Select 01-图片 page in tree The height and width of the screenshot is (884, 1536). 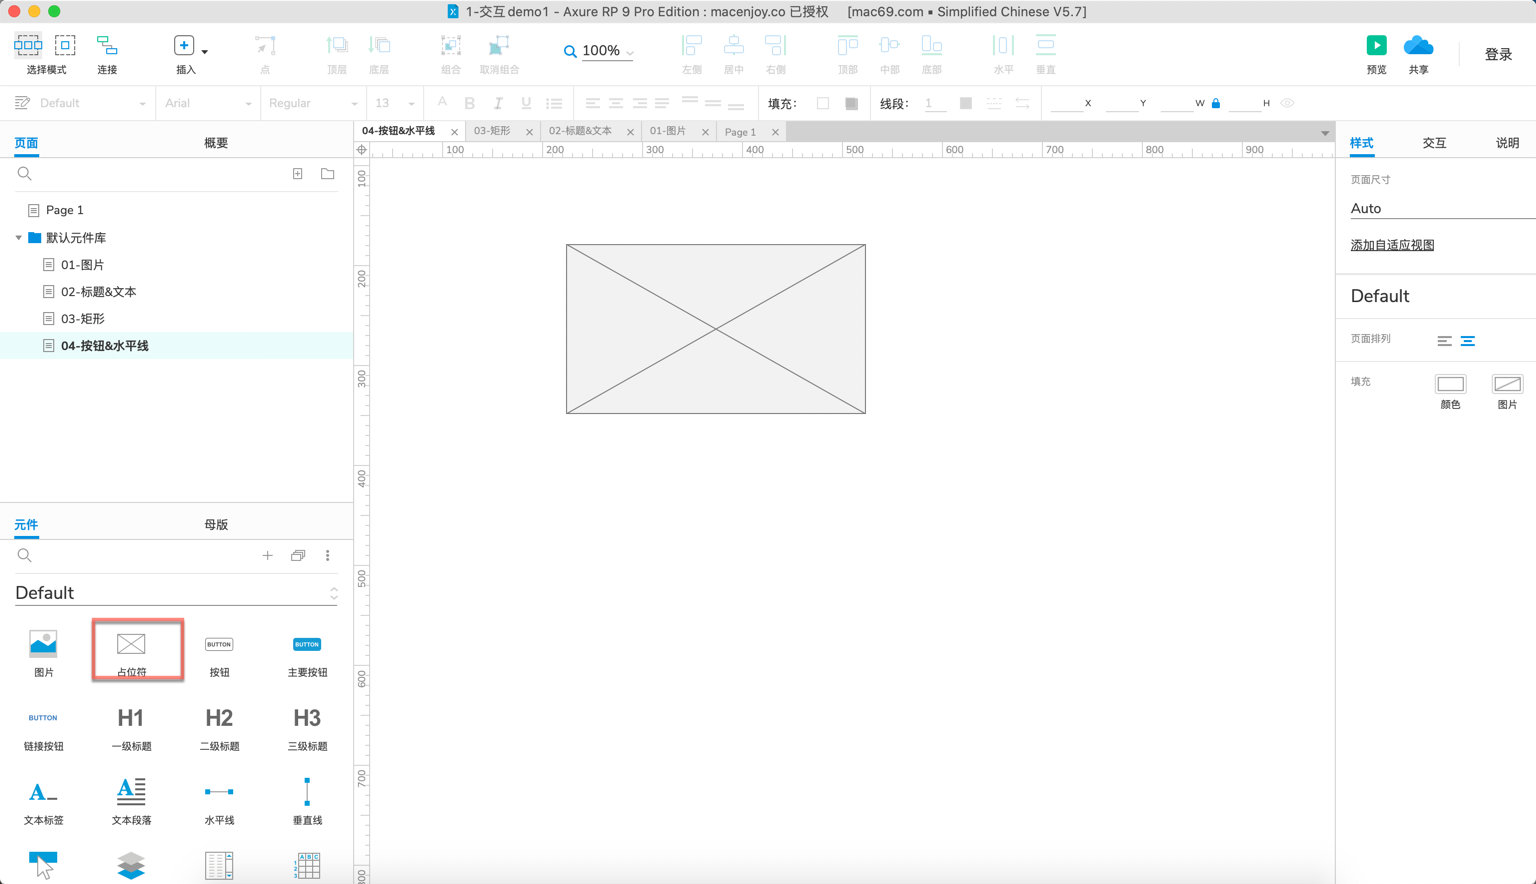click(x=82, y=265)
